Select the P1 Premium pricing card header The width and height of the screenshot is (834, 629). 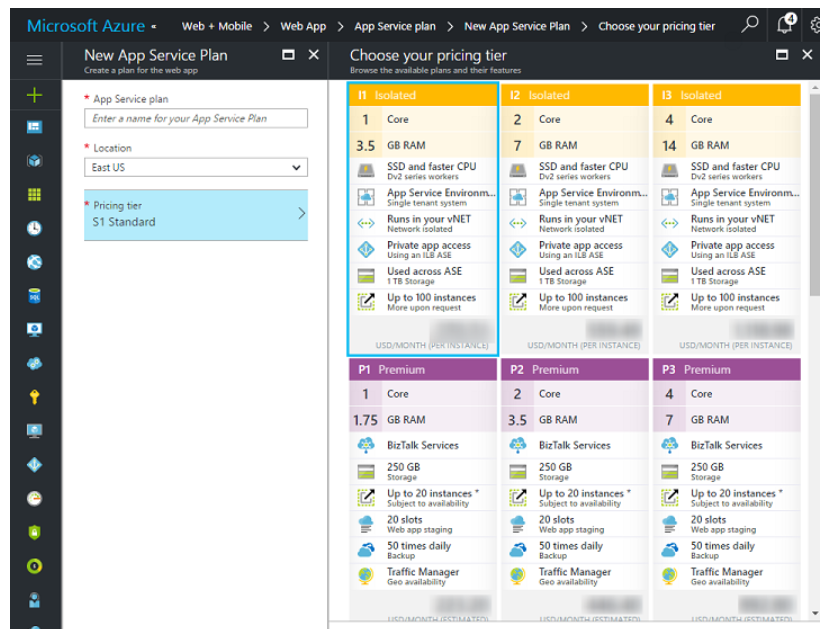[423, 370]
